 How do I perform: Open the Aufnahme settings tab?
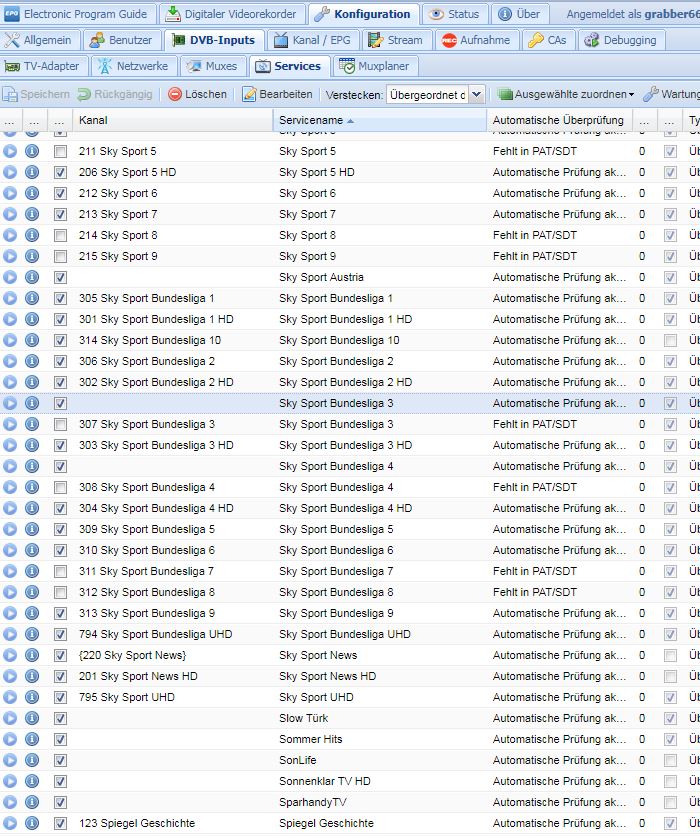[477, 40]
